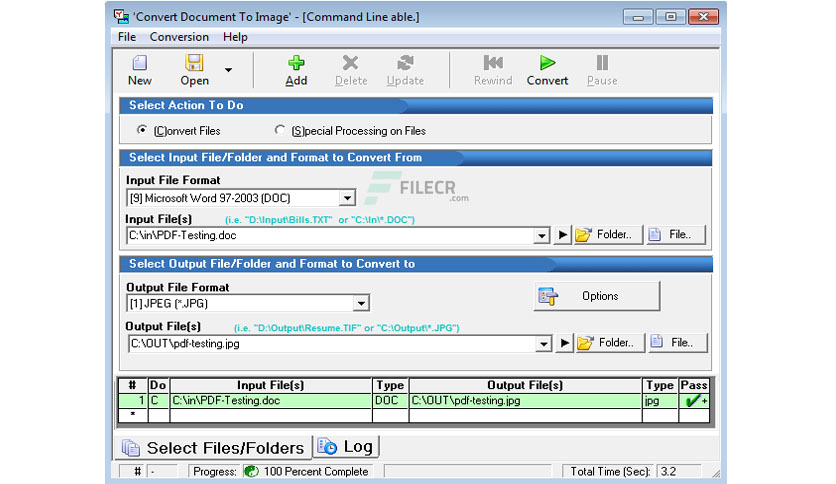Viewport: 836px width, 484px height.
Task: Click the new row asterisk cell
Action: coord(133,415)
